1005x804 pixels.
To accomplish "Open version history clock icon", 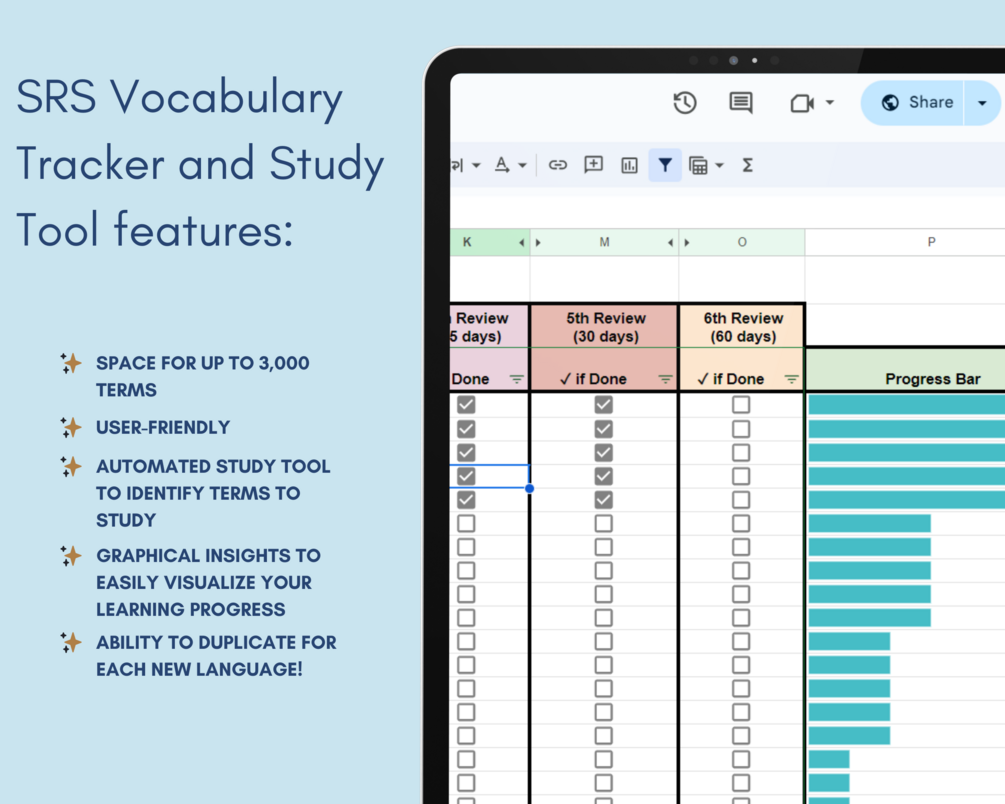I will 685,103.
